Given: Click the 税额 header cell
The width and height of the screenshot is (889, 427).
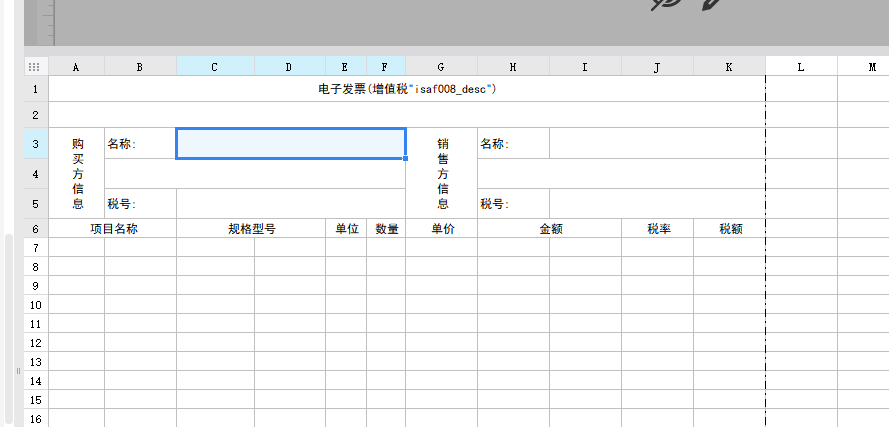Looking at the screenshot, I should [x=730, y=229].
